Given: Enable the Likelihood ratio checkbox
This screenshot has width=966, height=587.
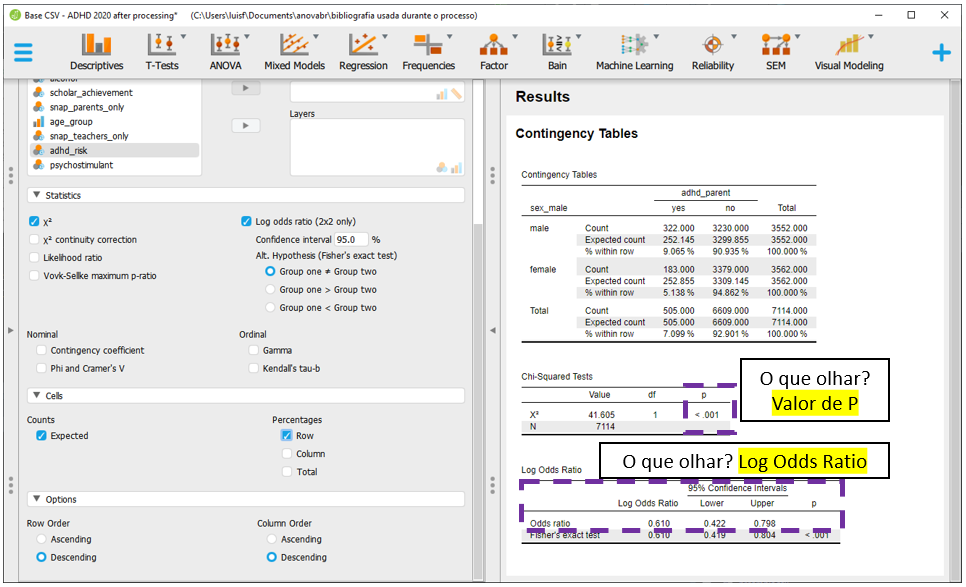Looking at the screenshot, I should point(37,258).
